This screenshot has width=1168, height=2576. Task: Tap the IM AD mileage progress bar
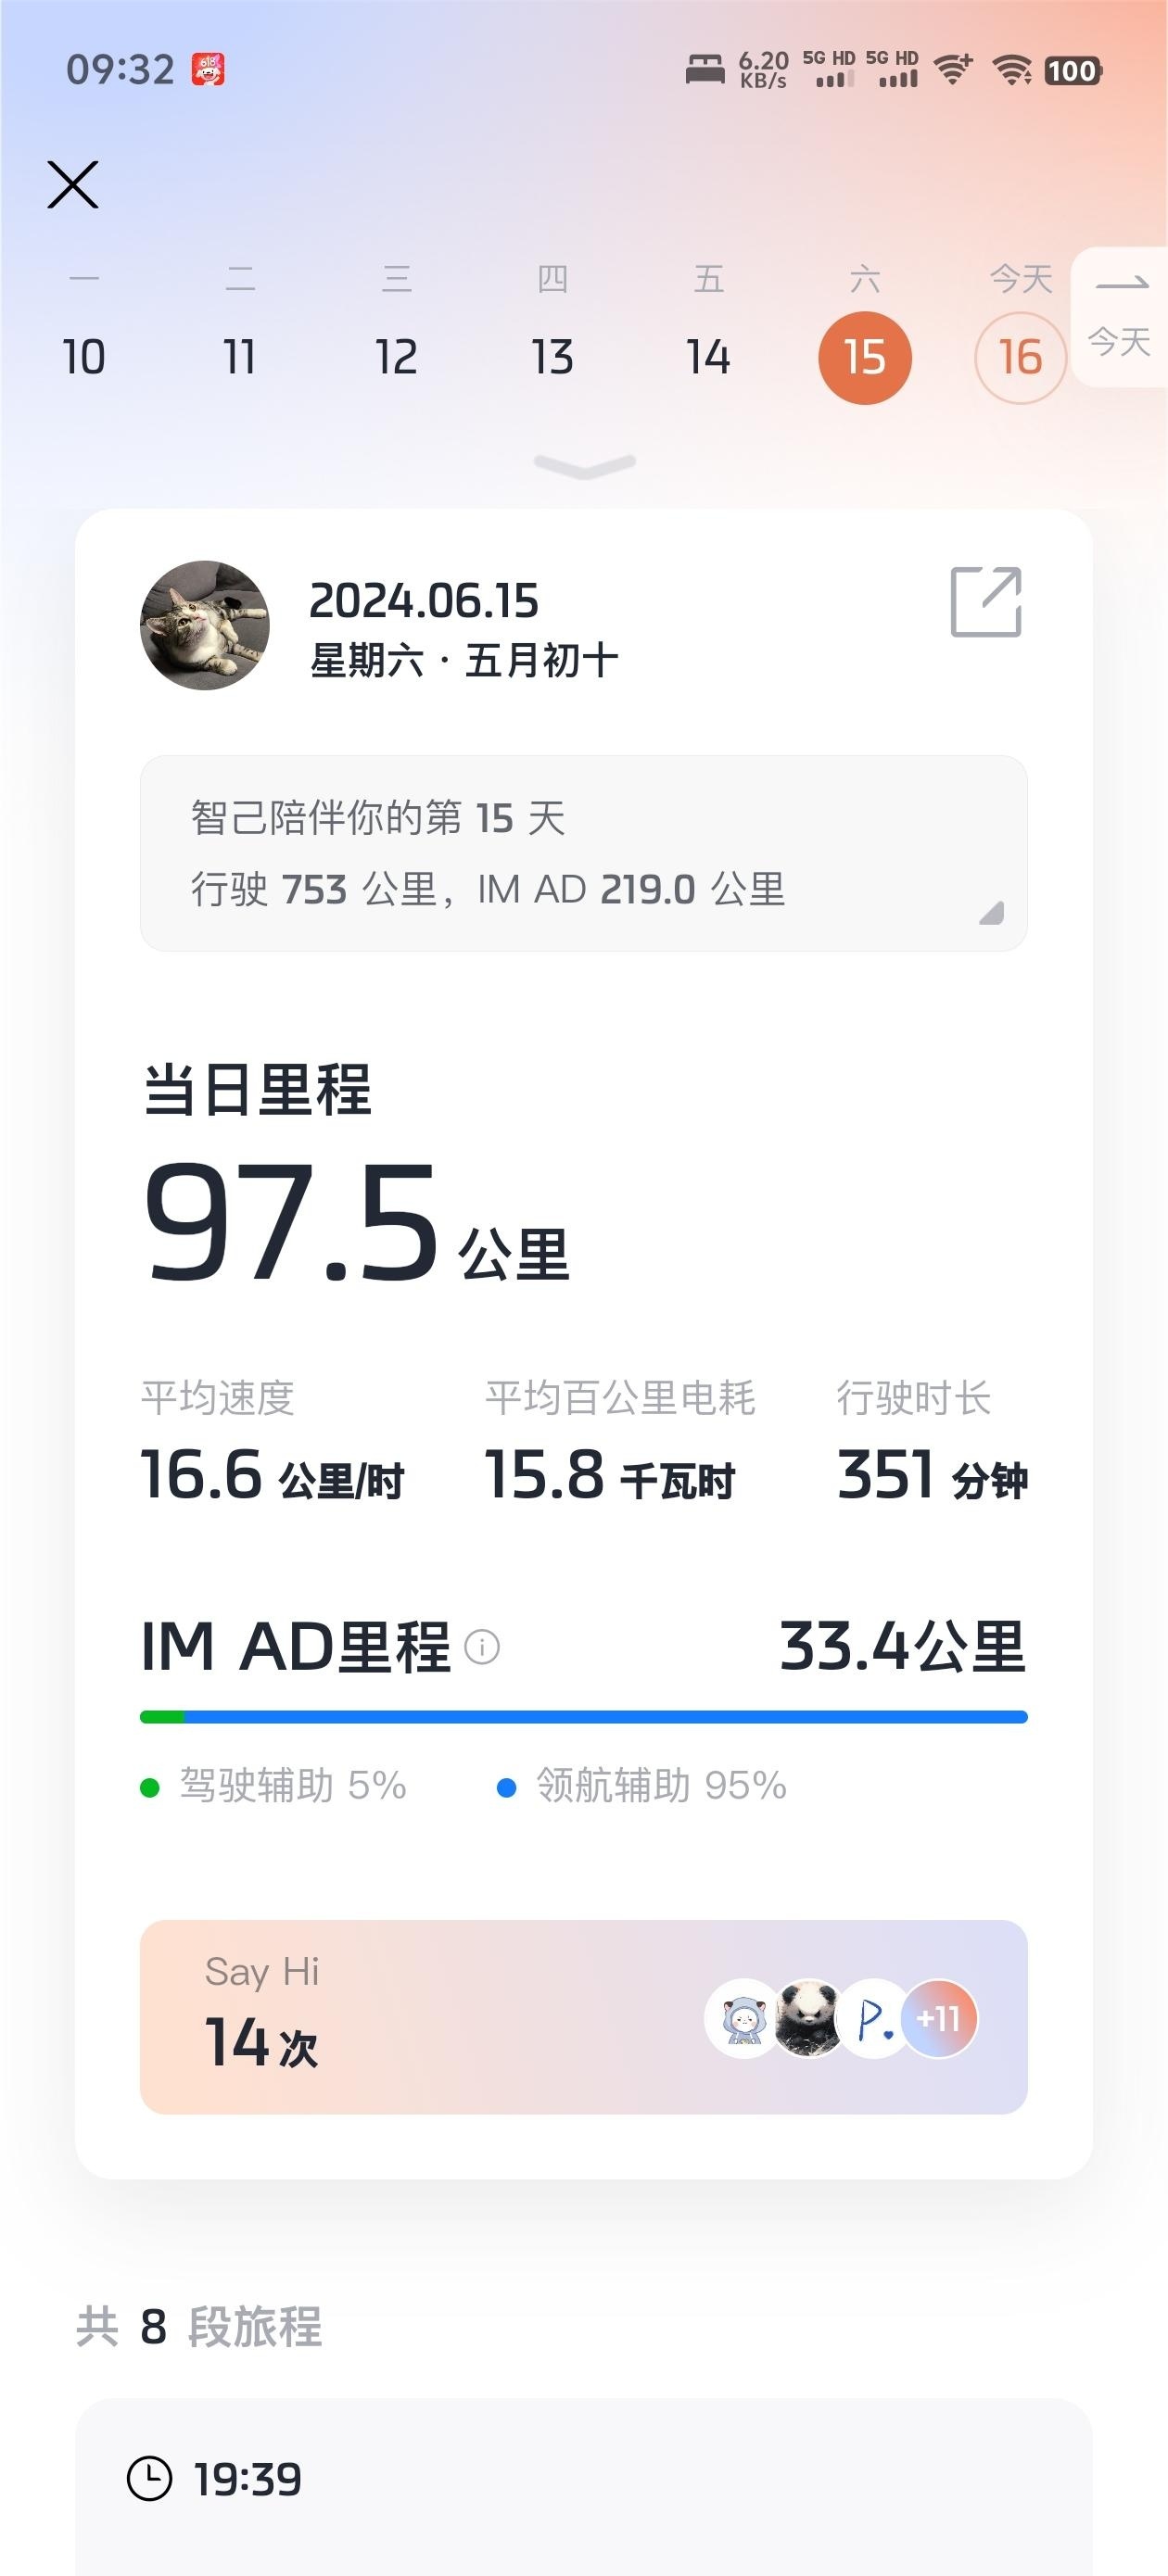584,1717
